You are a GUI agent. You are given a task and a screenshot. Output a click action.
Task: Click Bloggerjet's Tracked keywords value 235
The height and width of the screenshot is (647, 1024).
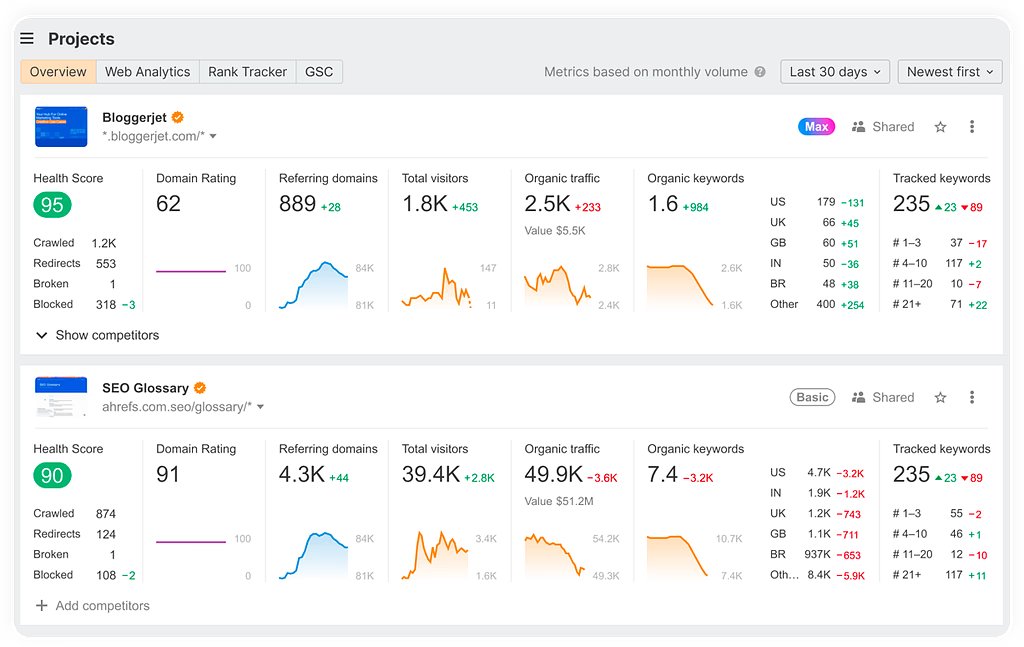[x=911, y=204]
